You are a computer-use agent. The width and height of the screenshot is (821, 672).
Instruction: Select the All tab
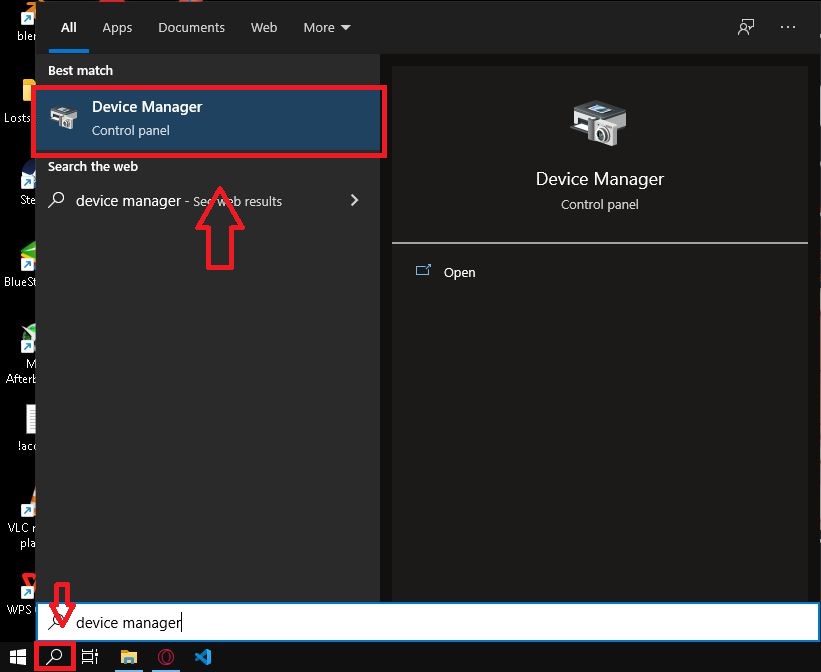click(x=68, y=27)
